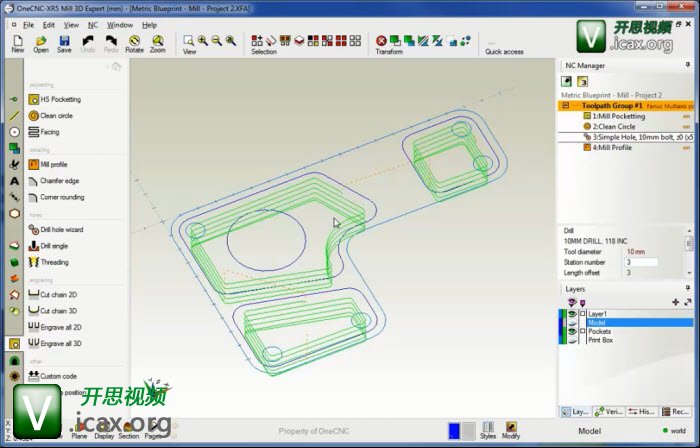This screenshot has height=448, width=700.
Task: Click the red delete icon in Transform group
Action: 381,41
